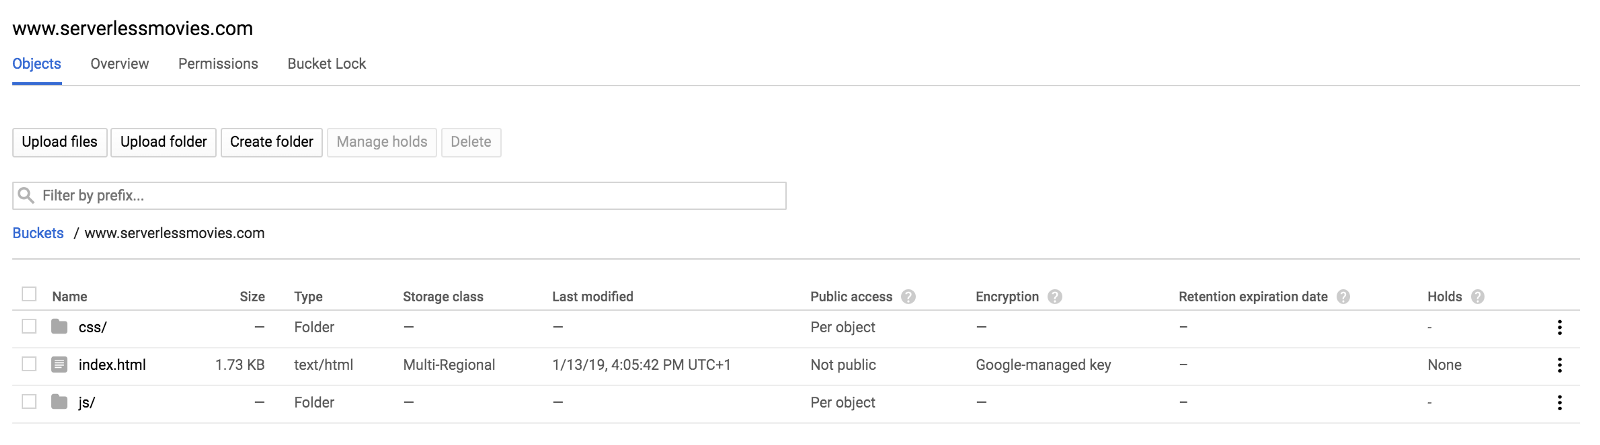The height and width of the screenshot is (445, 1600).
Task: Click the js folder icon
Action: click(59, 402)
